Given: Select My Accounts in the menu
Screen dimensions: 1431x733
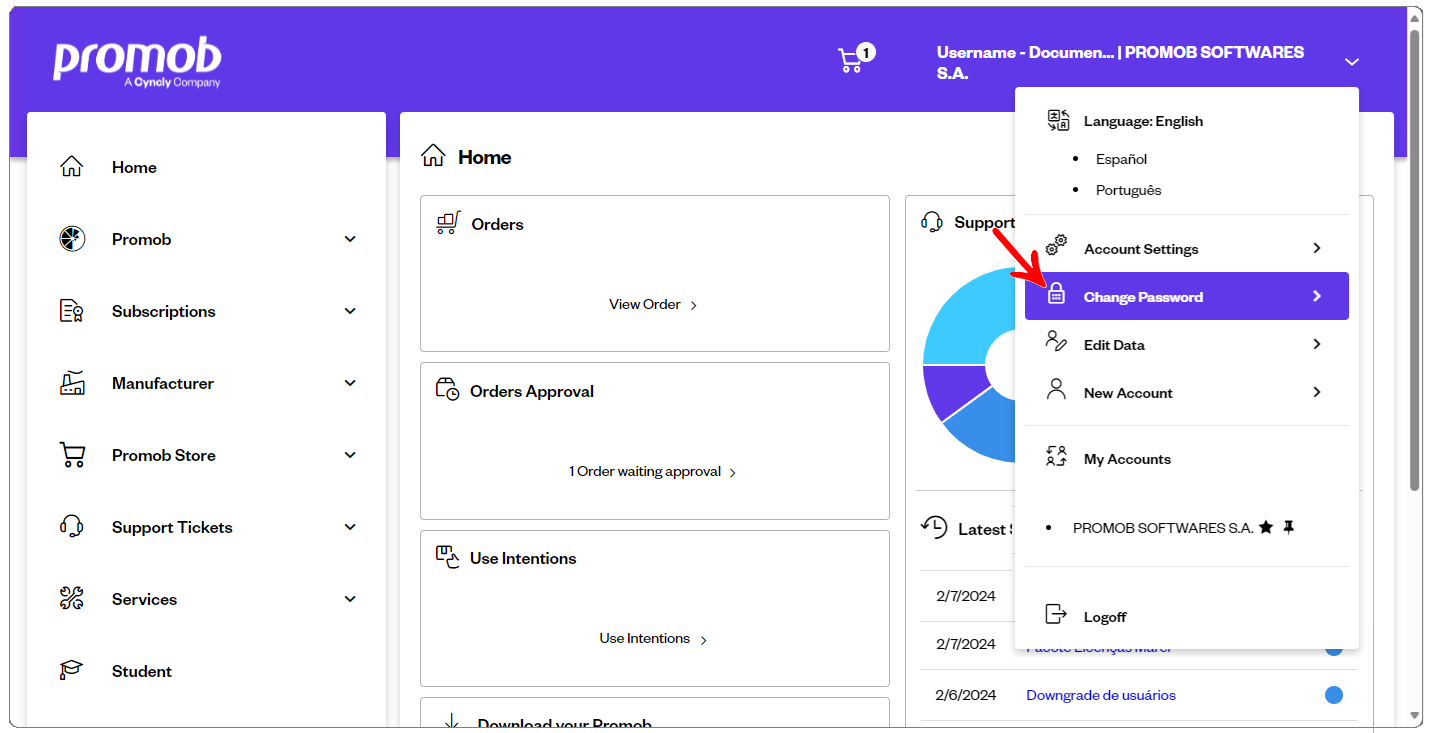Looking at the screenshot, I should (x=1127, y=459).
